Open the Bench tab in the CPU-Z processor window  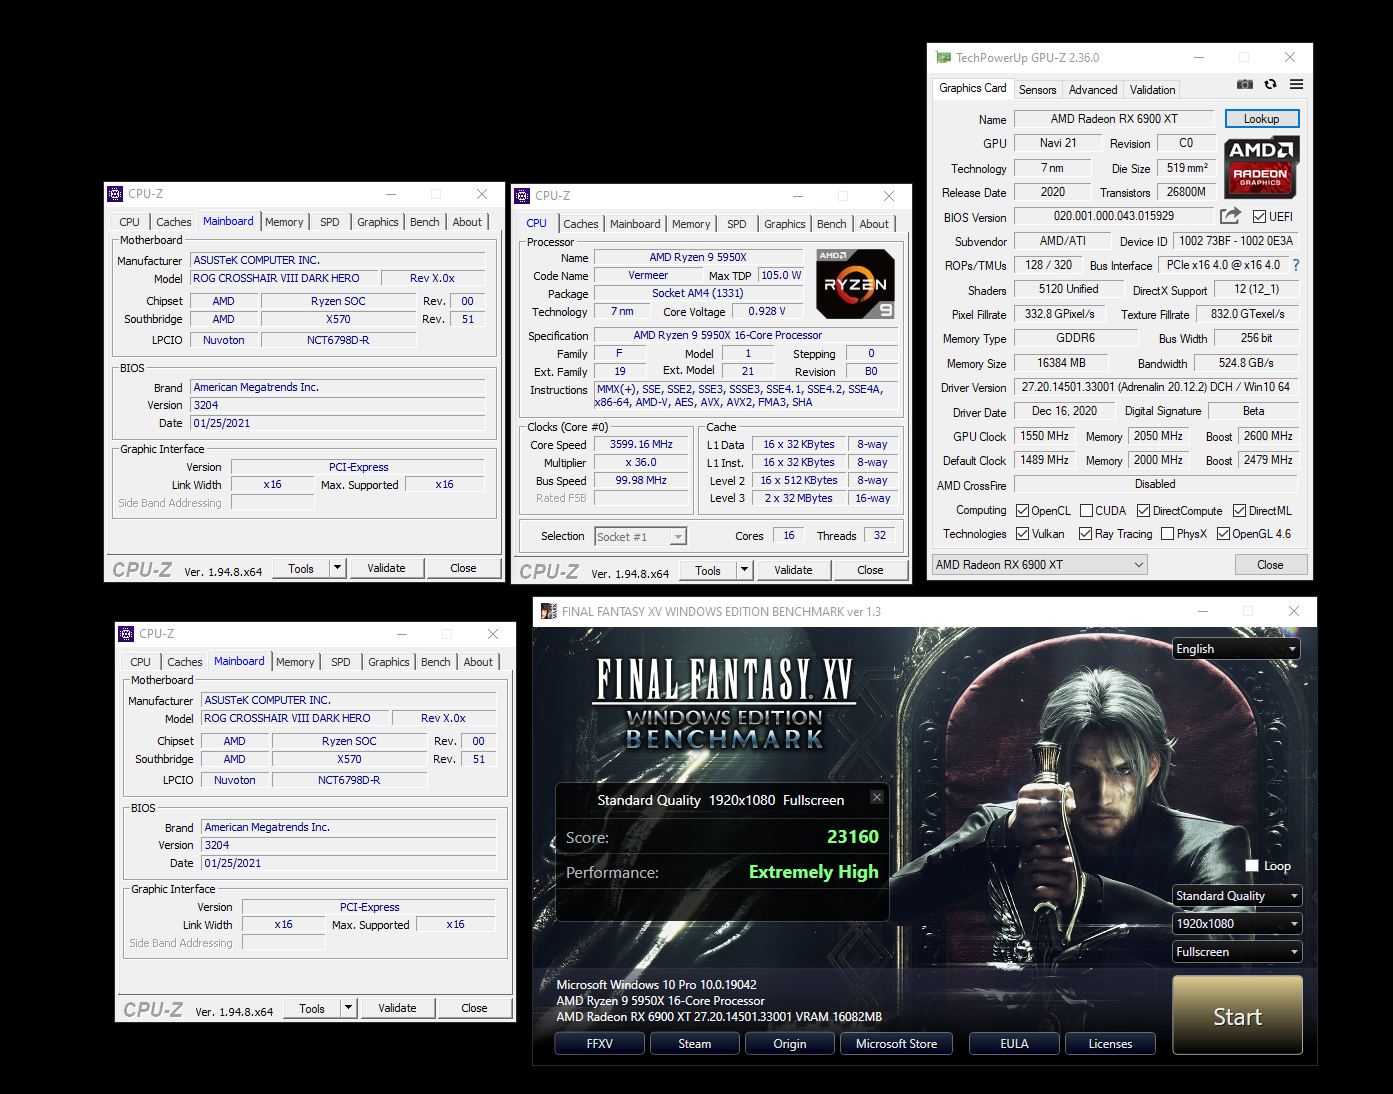click(x=831, y=224)
